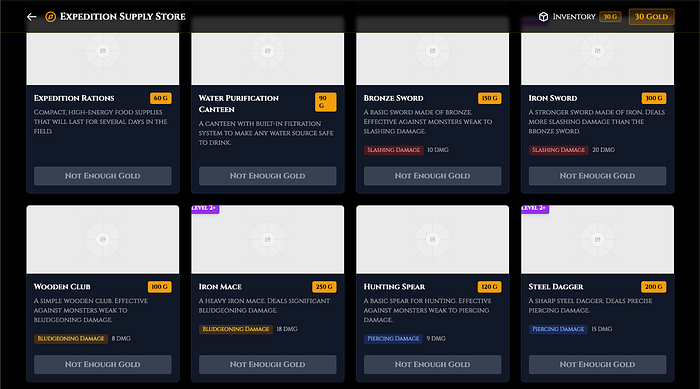
Task: Click Not Enough Gold under Iron Sword
Action: click(597, 176)
